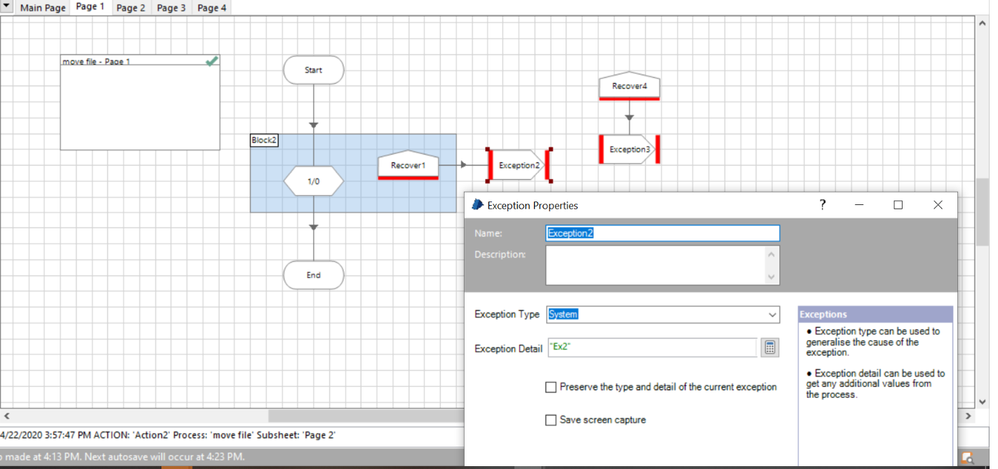The height and width of the screenshot is (469, 998).
Task: Select the Recover4 stage
Action: 629,86
